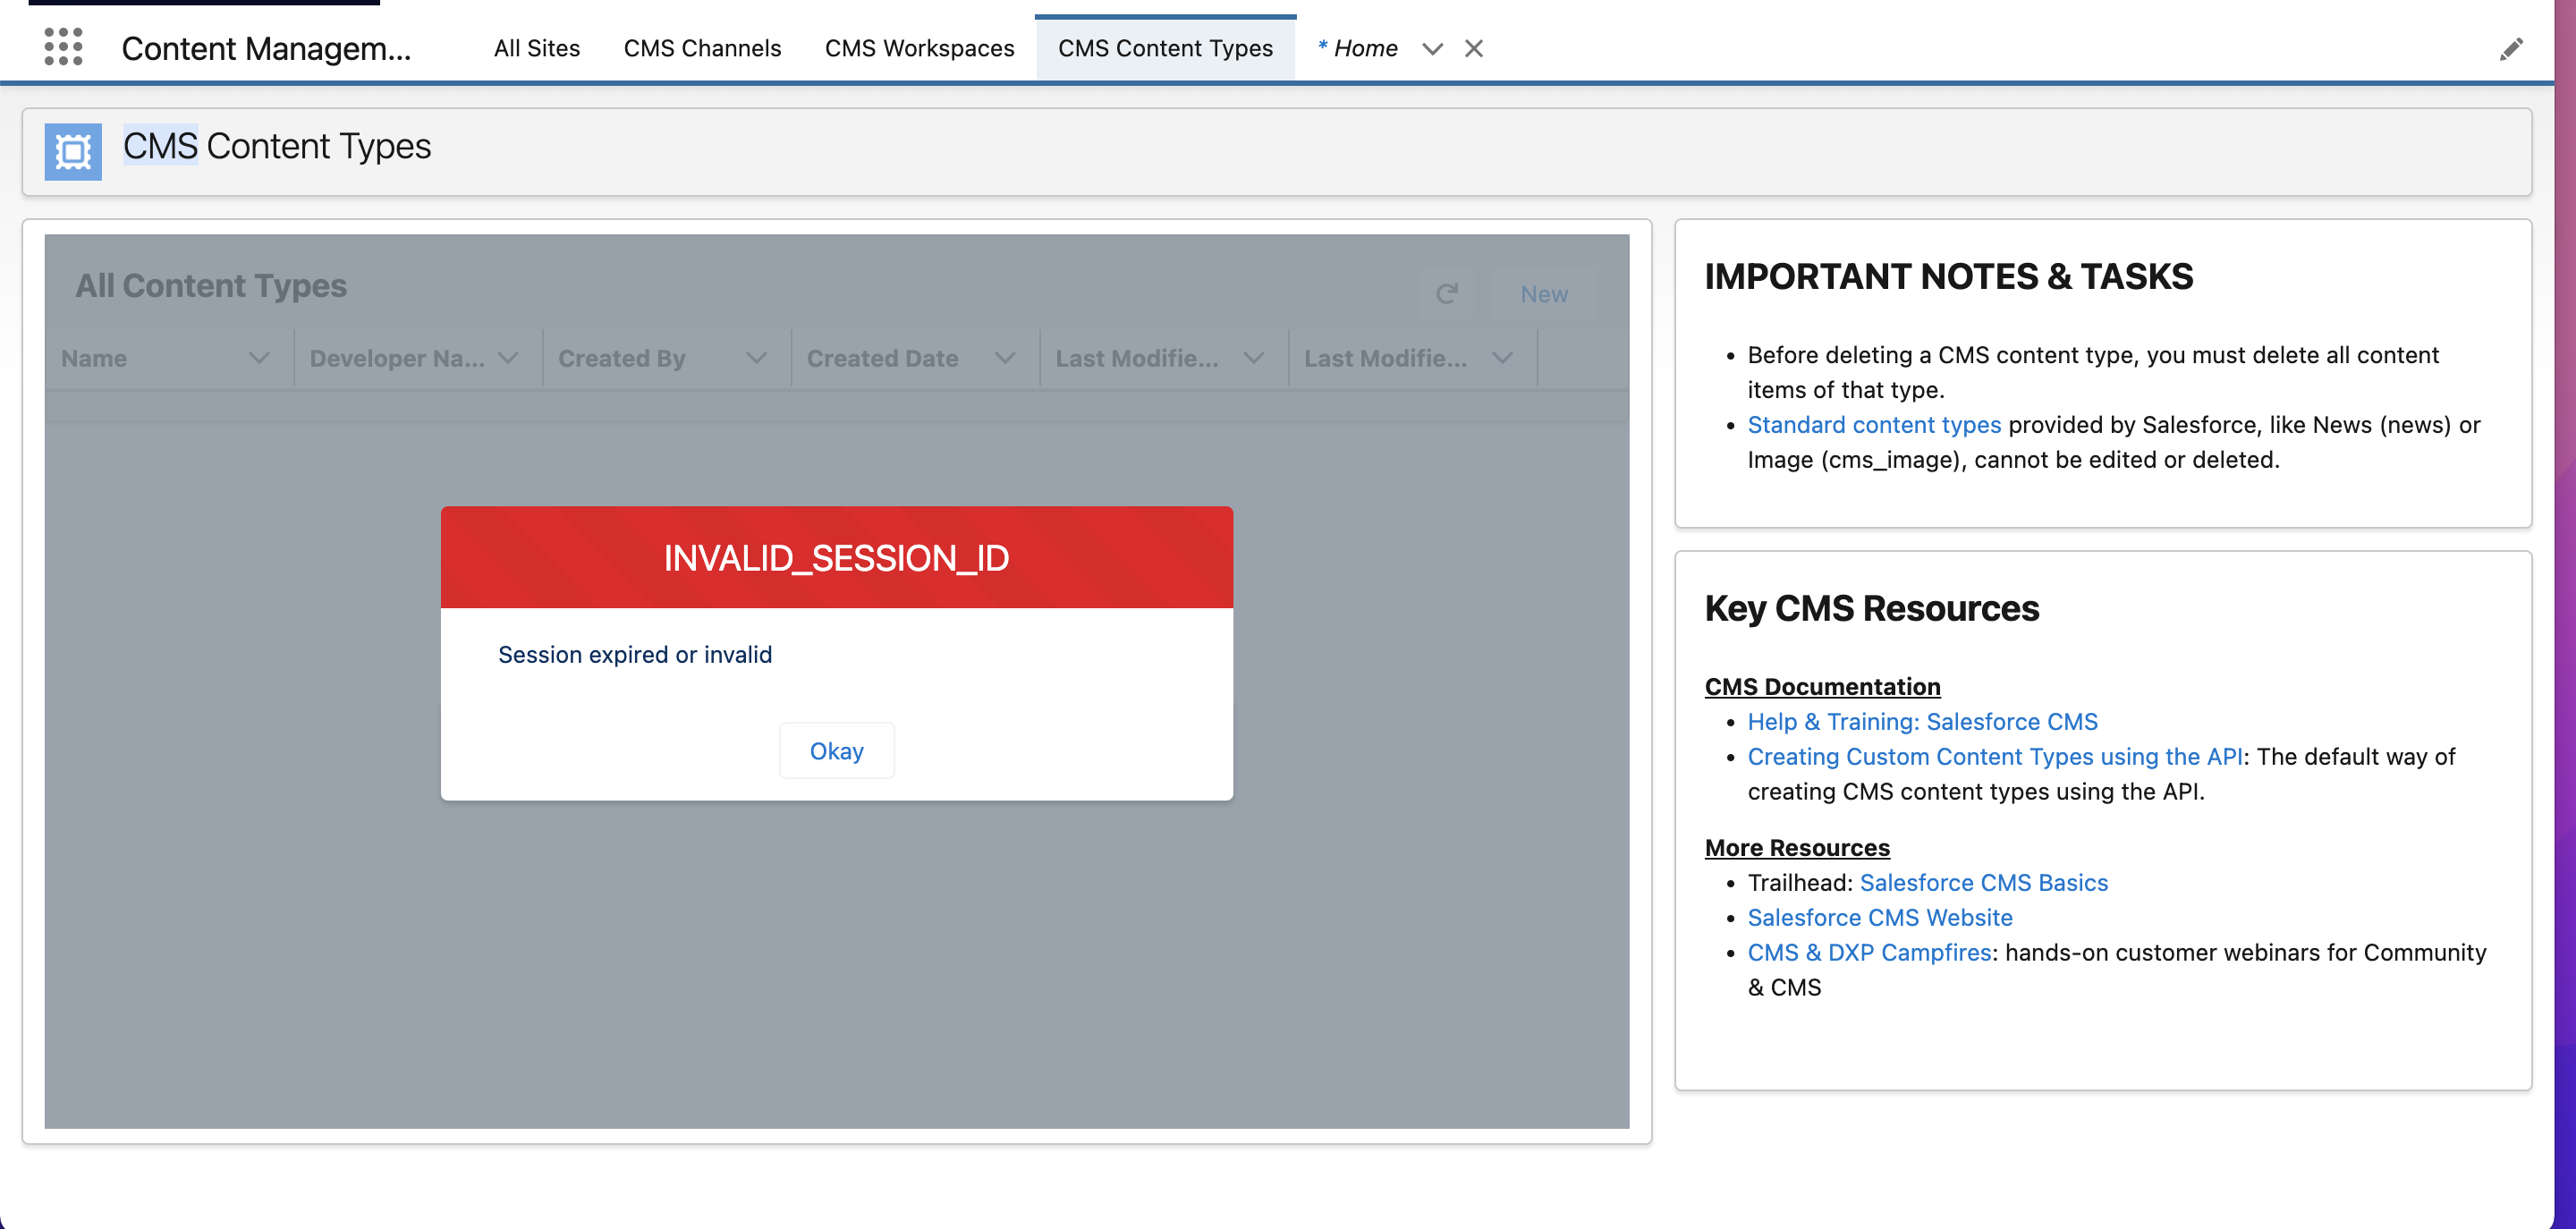This screenshot has height=1229, width=2576.
Task: Open Help & Training: Salesforce CMS link
Action: tap(1921, 722)
